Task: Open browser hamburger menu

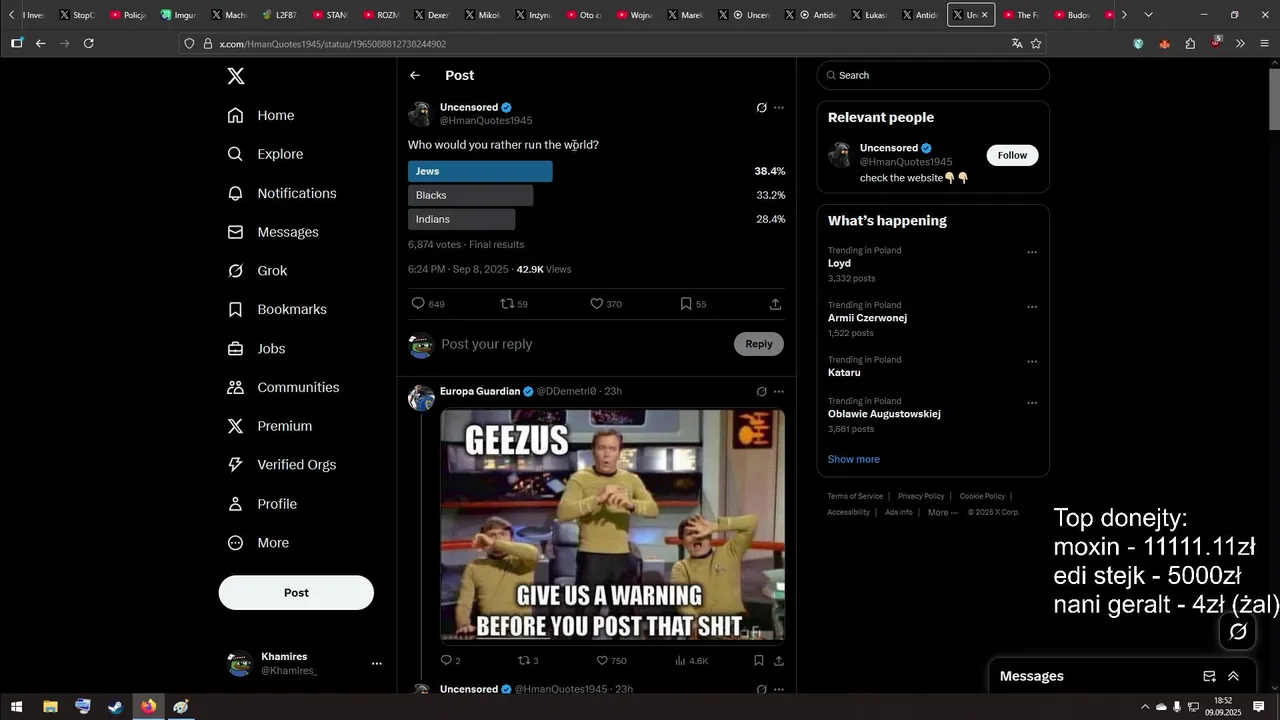Action: (x=1264, y=43)
